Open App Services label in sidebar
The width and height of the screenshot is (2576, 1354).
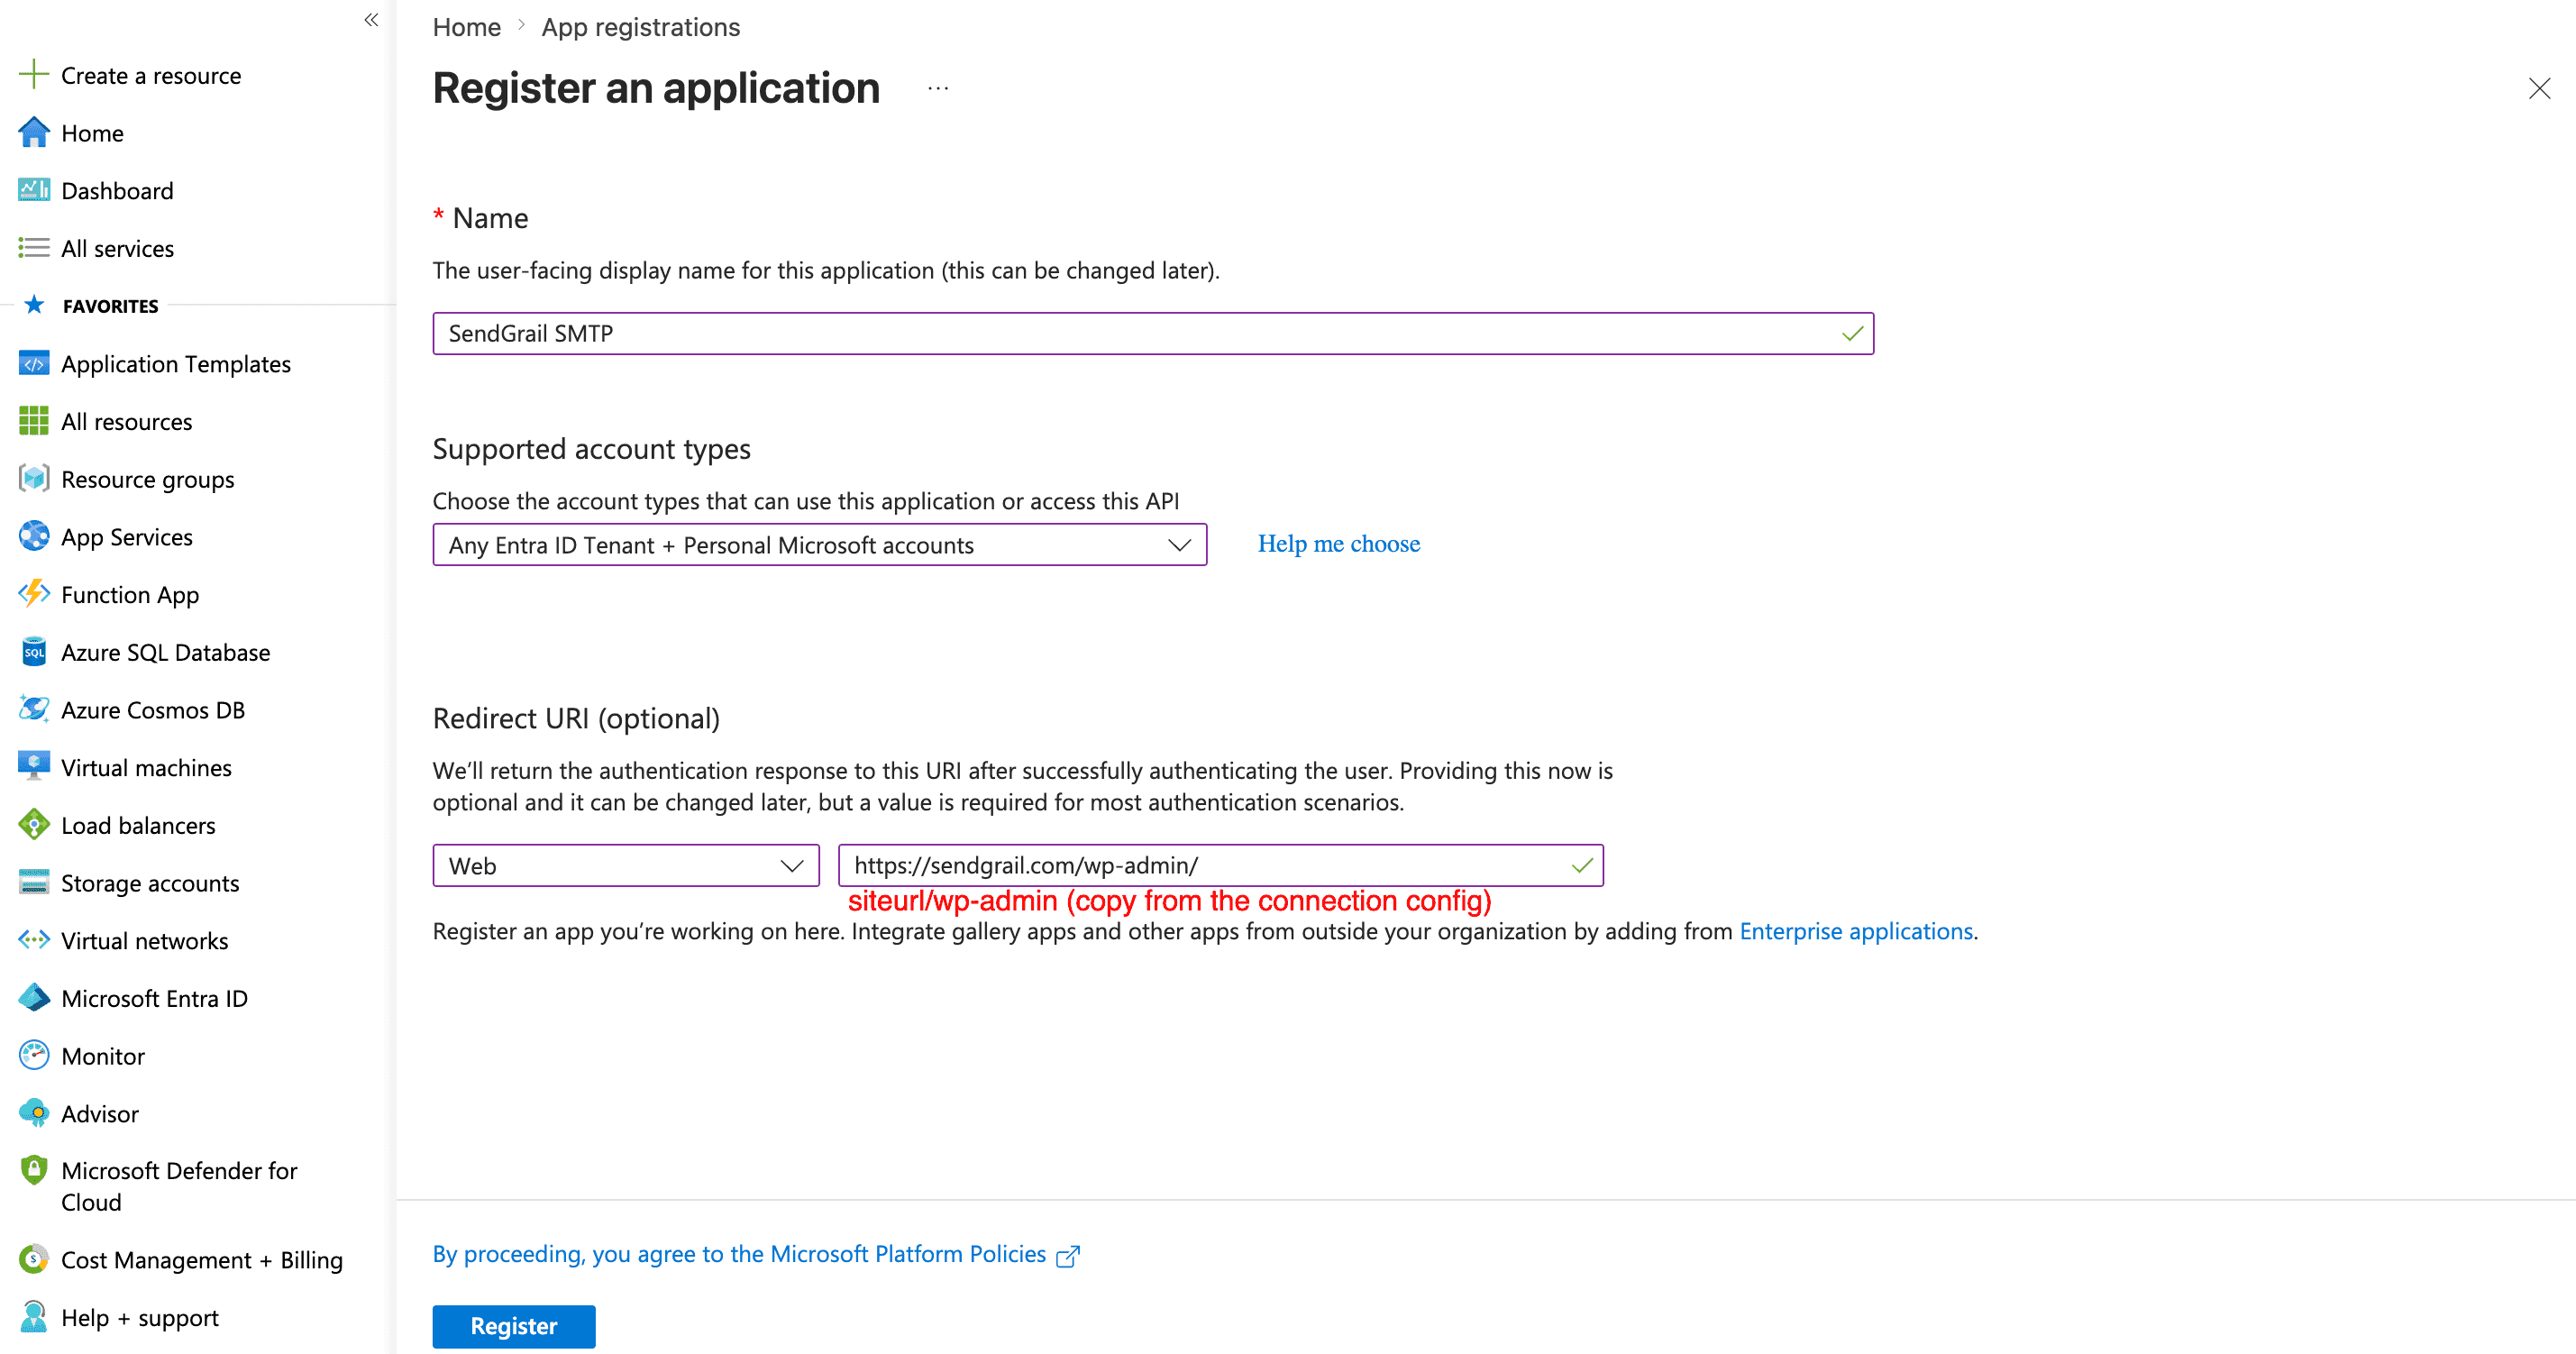(x=127, y=537)
